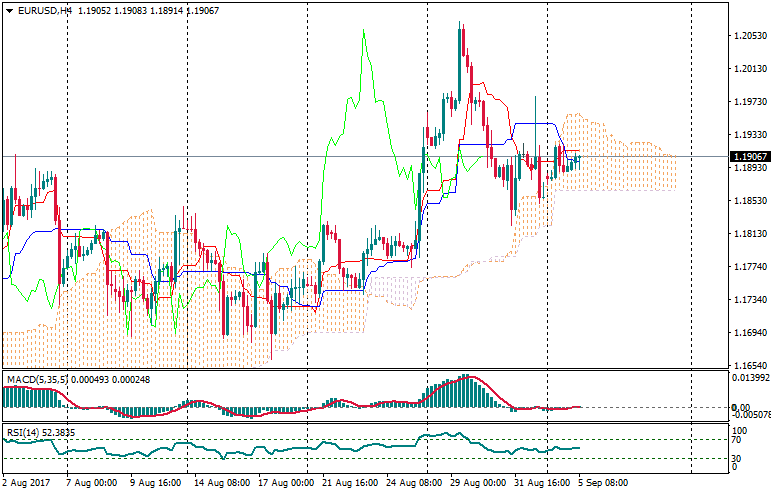Image resolution: width=771 pixels, height=494 pixels.
Task: Select the highlighted current price tag 1.19067
Action: point(750,157)
